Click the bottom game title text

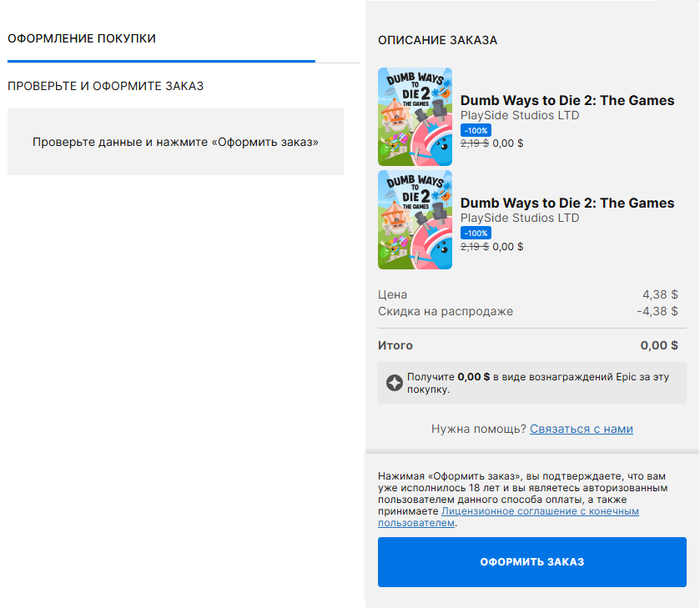click(x=567, y=204)
